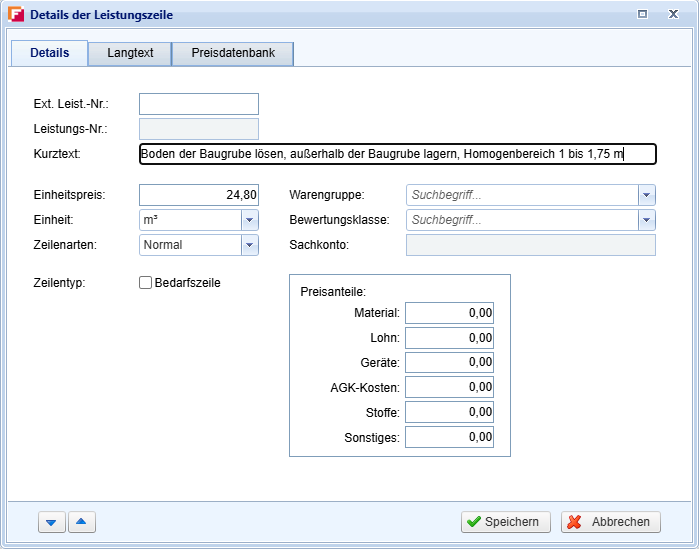Maximize the dialog window
The image size is (699, 549).
point(642,14)
